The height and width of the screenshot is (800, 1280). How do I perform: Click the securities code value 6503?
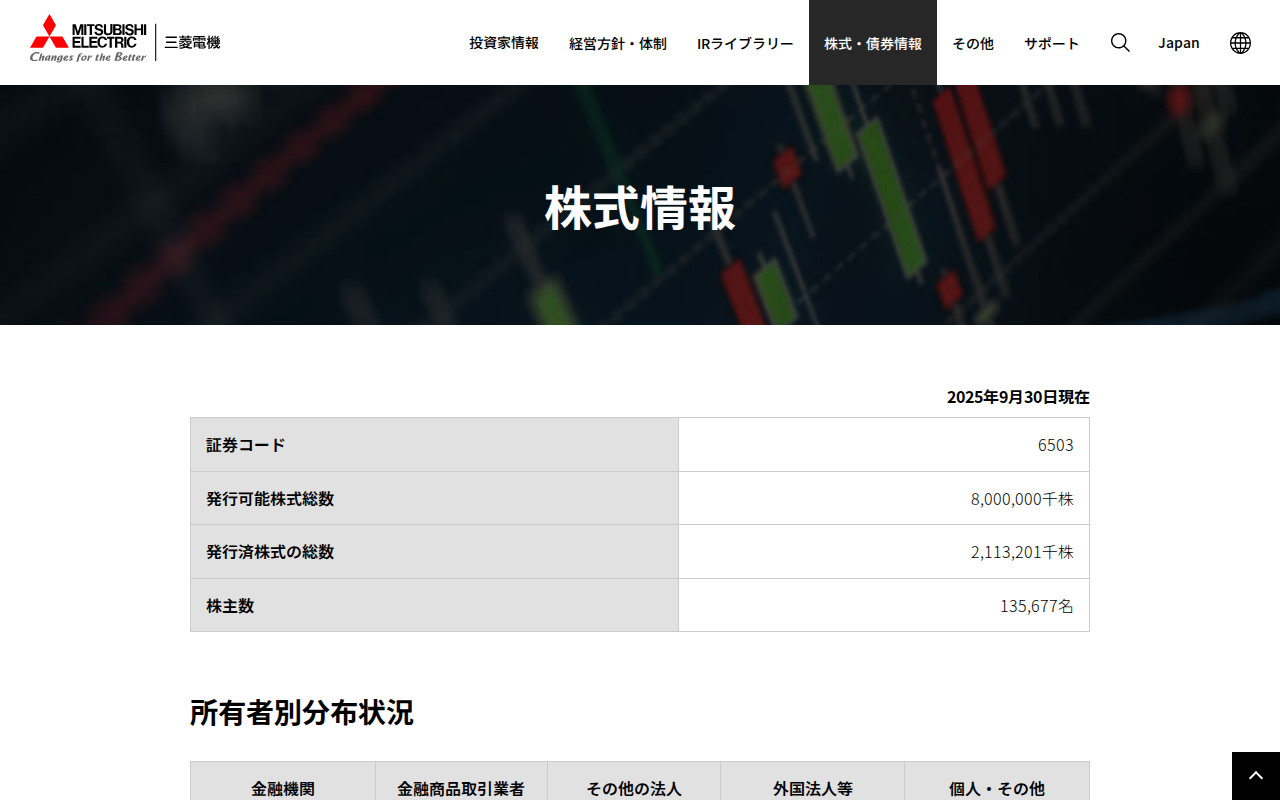tap(1056, 445)
